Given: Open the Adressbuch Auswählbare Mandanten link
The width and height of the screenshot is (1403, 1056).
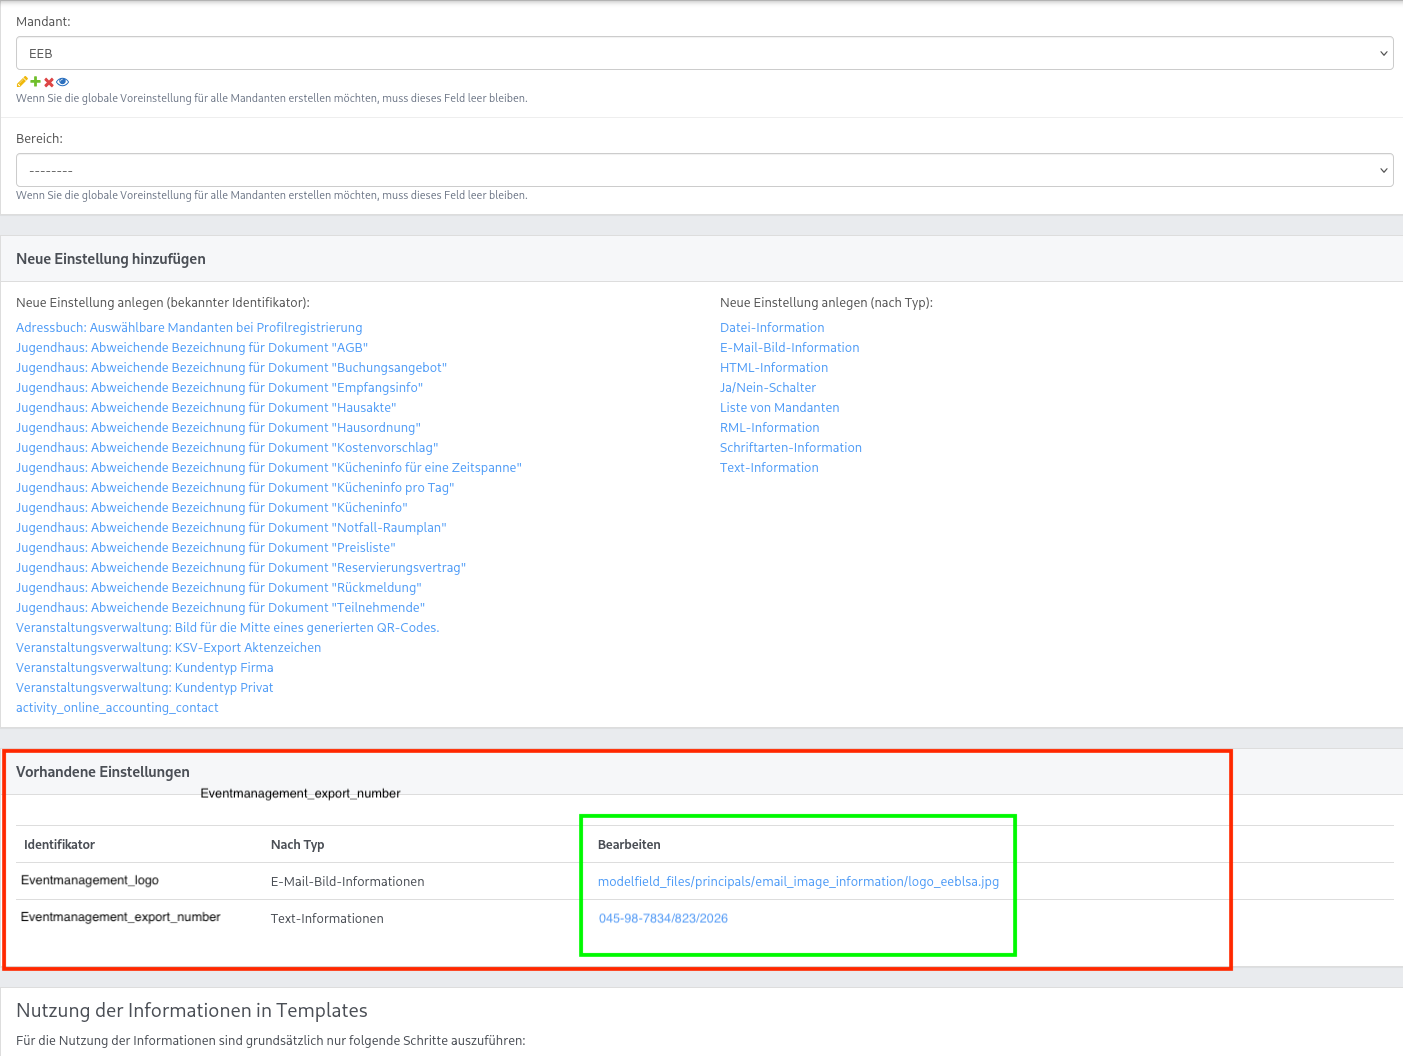Looking at the screenshot, I should tap(189, 328).
